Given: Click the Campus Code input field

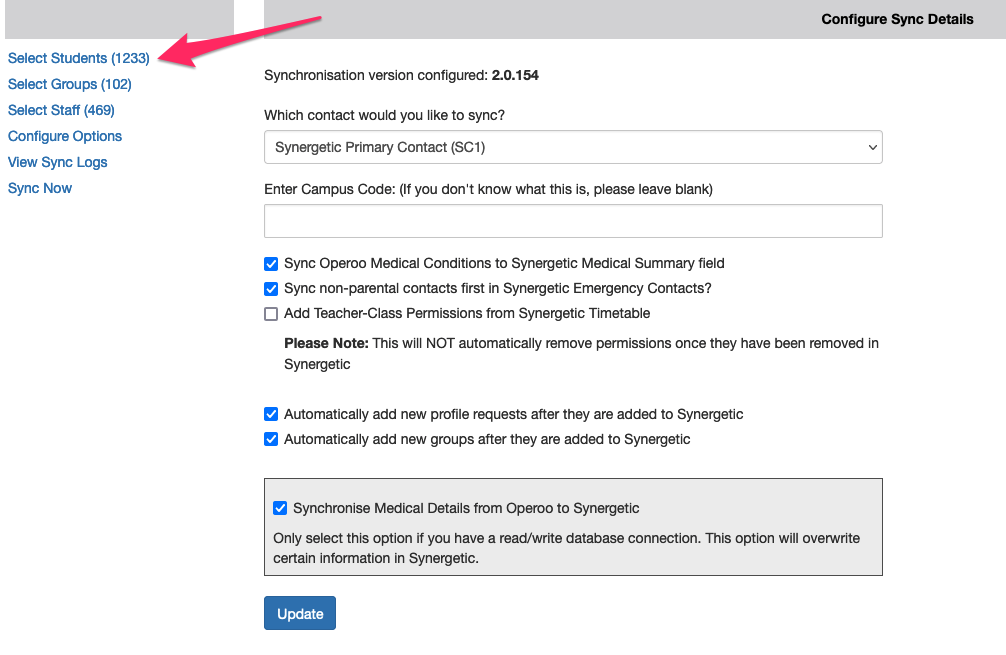Looking at the screenshot, I should [x=573, y=221].
